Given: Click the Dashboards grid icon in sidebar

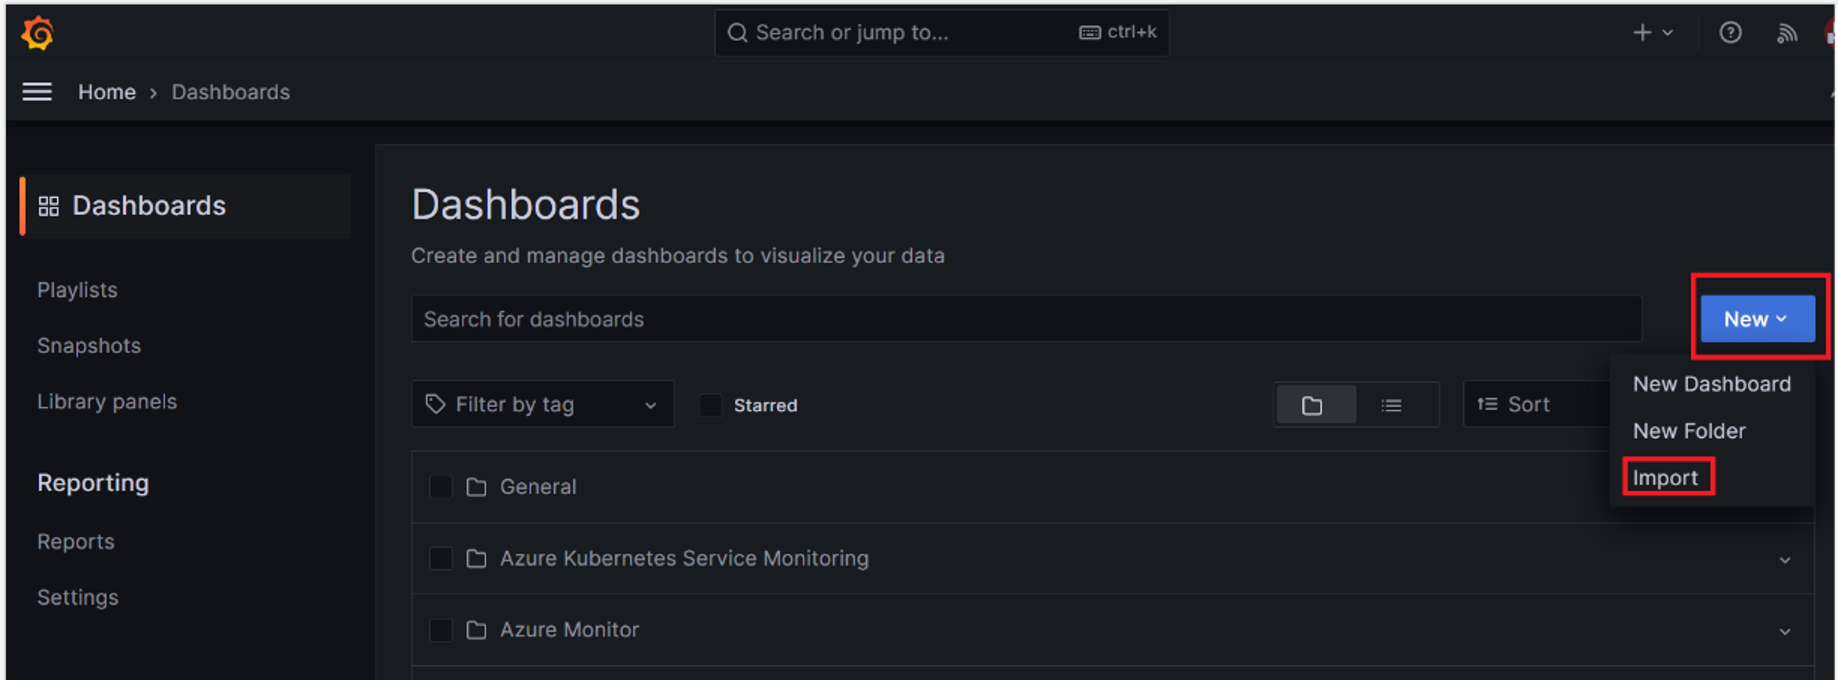Looking at the screenshot, I should pyautogui.click(x=49, y=206).
